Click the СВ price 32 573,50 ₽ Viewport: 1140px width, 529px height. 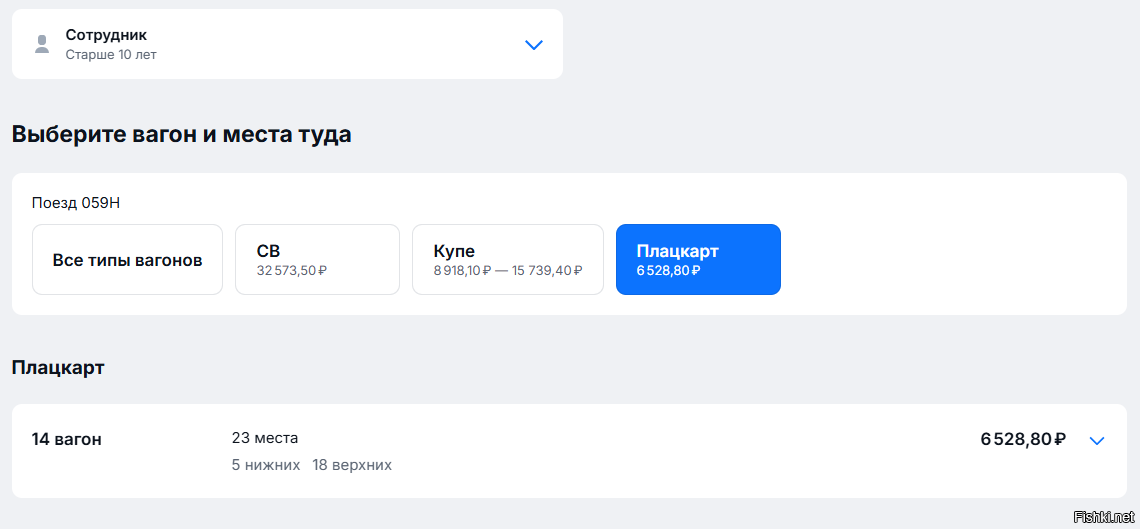click(x=292, y=270)
